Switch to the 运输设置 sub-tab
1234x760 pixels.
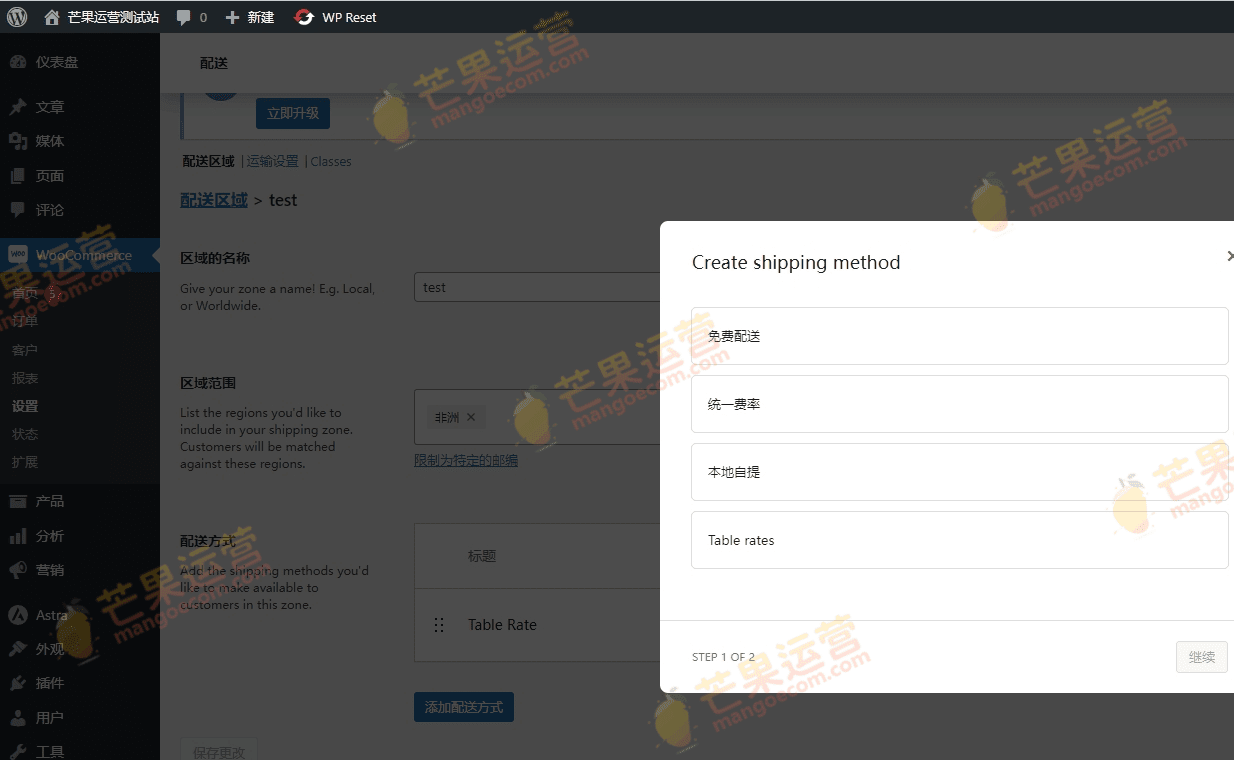(272, 161)
